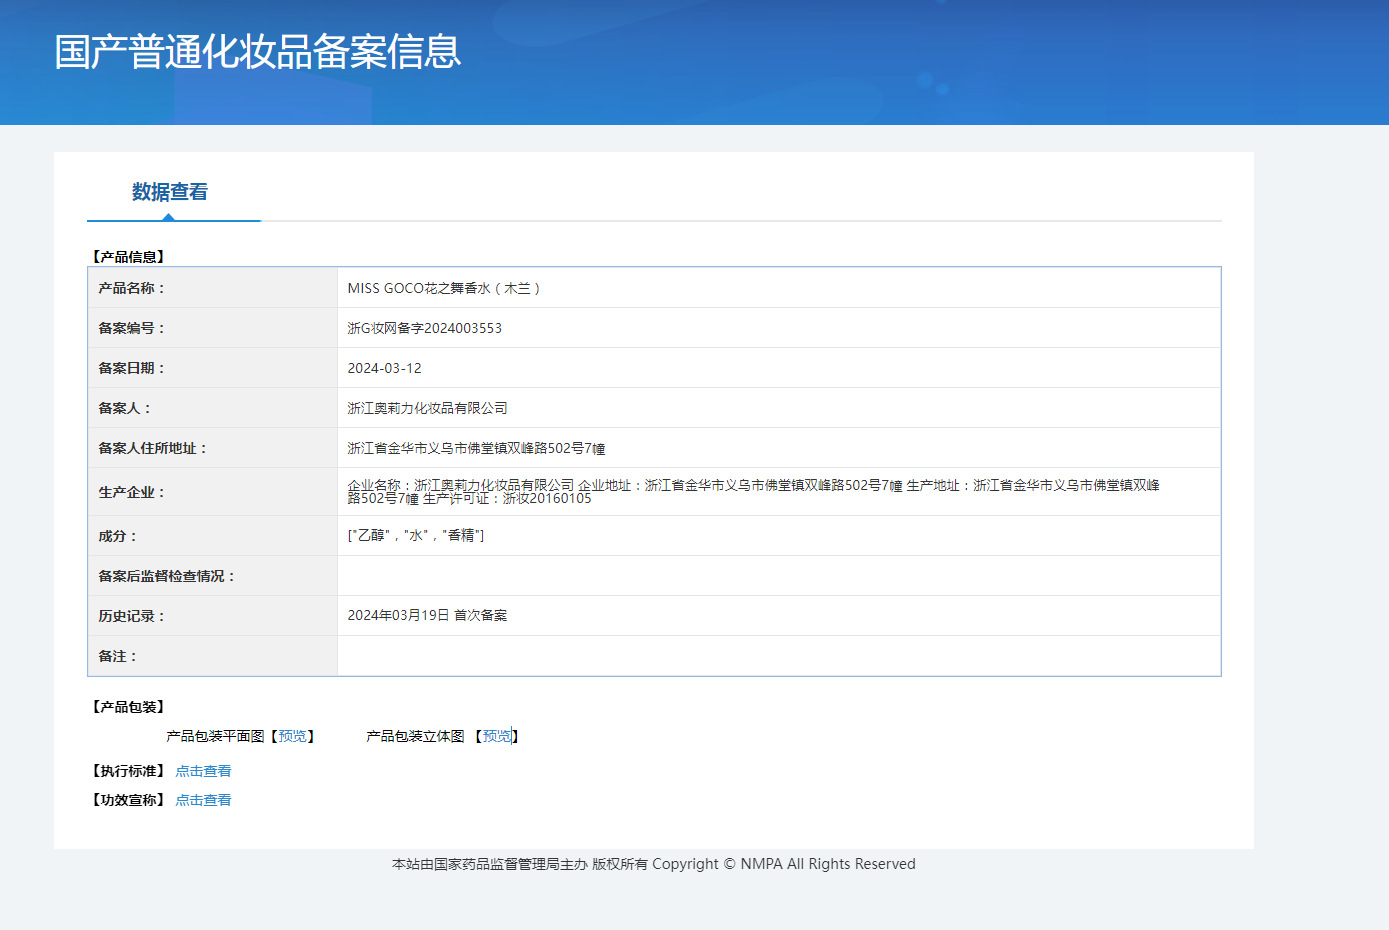1389x930 pixels.
Task: Open the 产品包装平面图 预览 link
Action: [292, 736]
